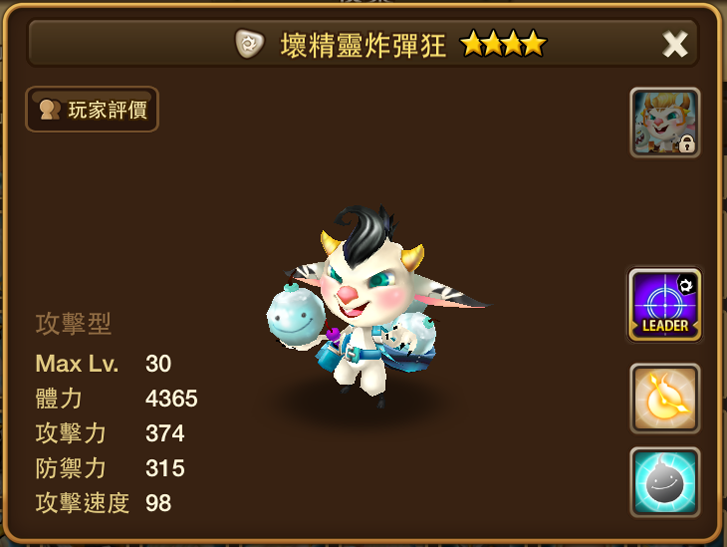Click the Max Lv. 30 stat row
This screenshot has height=547, width=727.
click(x=103, y=363)
